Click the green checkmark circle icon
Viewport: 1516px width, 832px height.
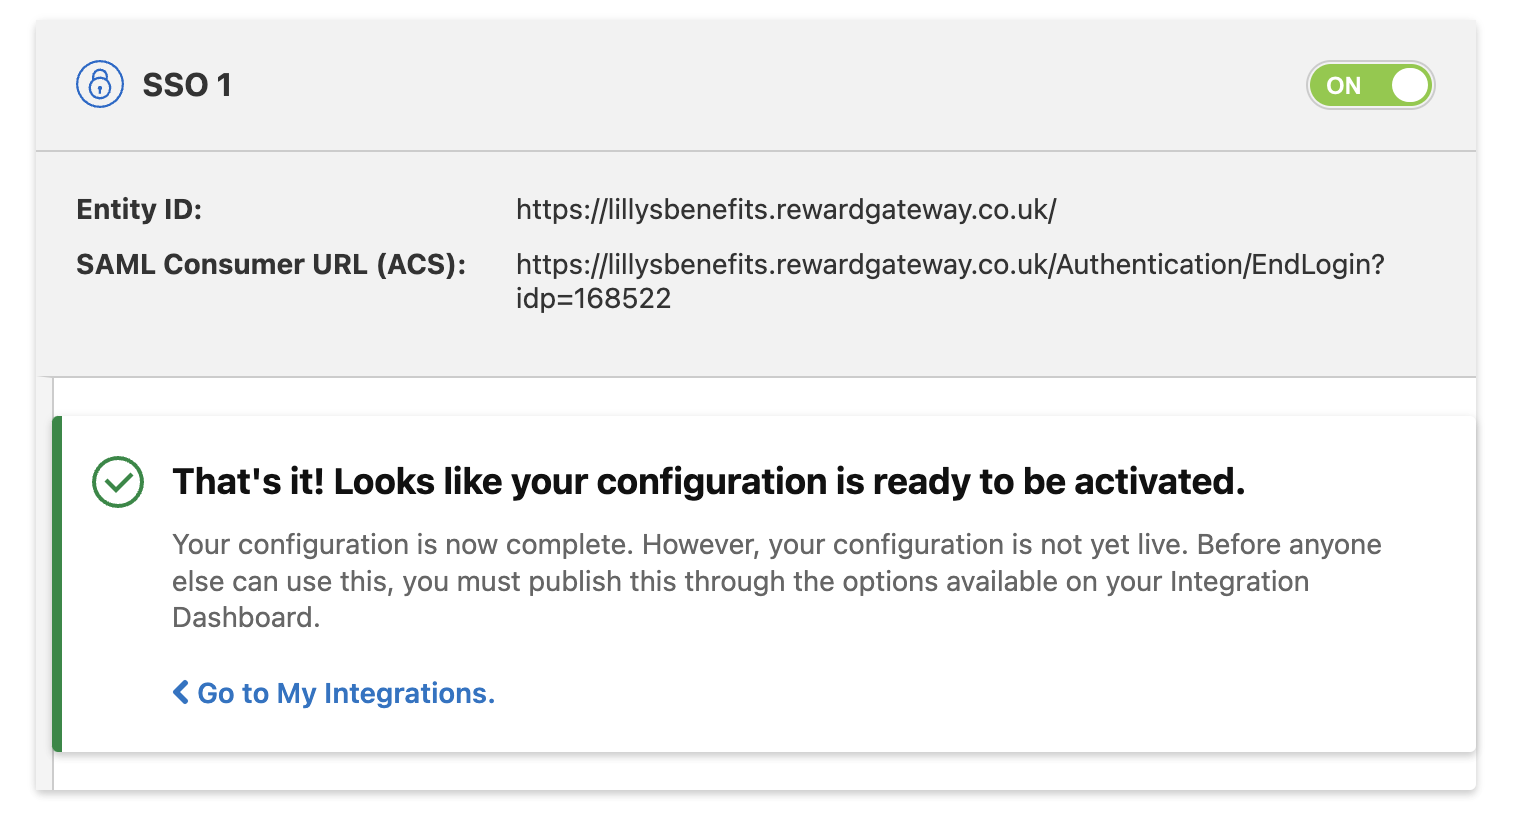[118, 482]
